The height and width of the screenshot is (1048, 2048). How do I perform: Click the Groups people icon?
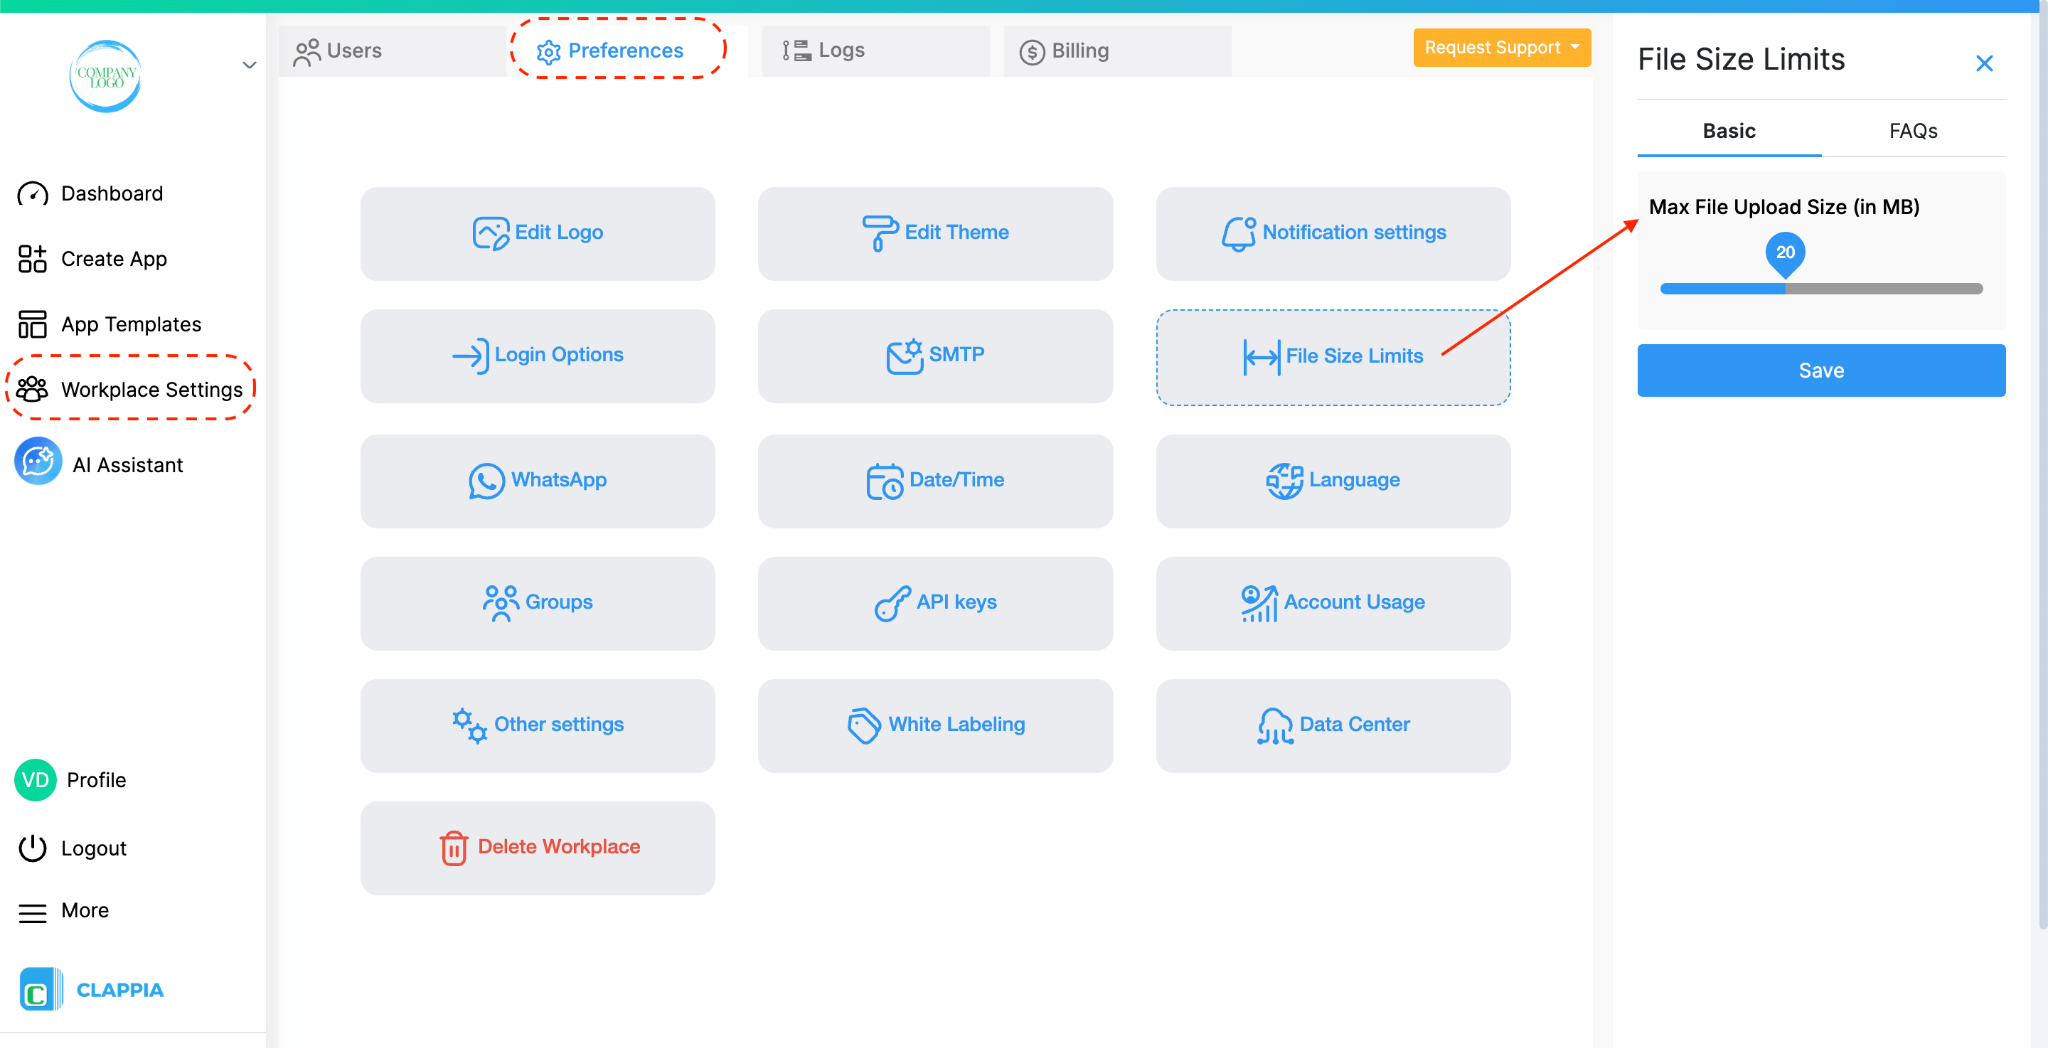coord(501,603)
